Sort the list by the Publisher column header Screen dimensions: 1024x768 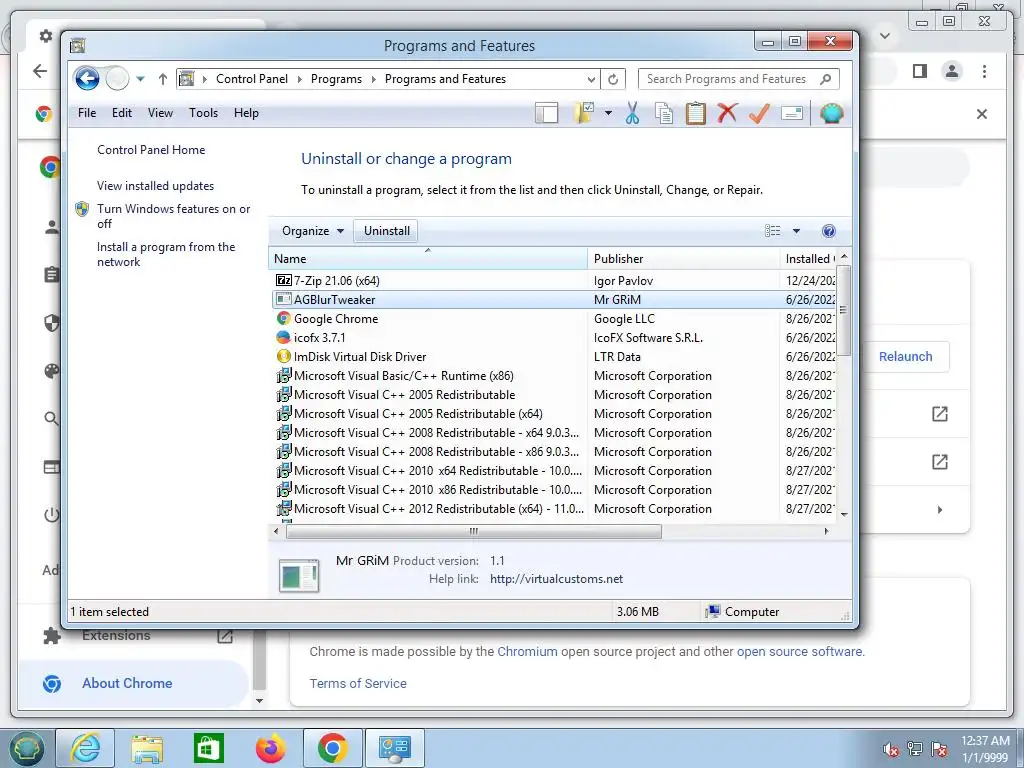[x=683, y=259]
